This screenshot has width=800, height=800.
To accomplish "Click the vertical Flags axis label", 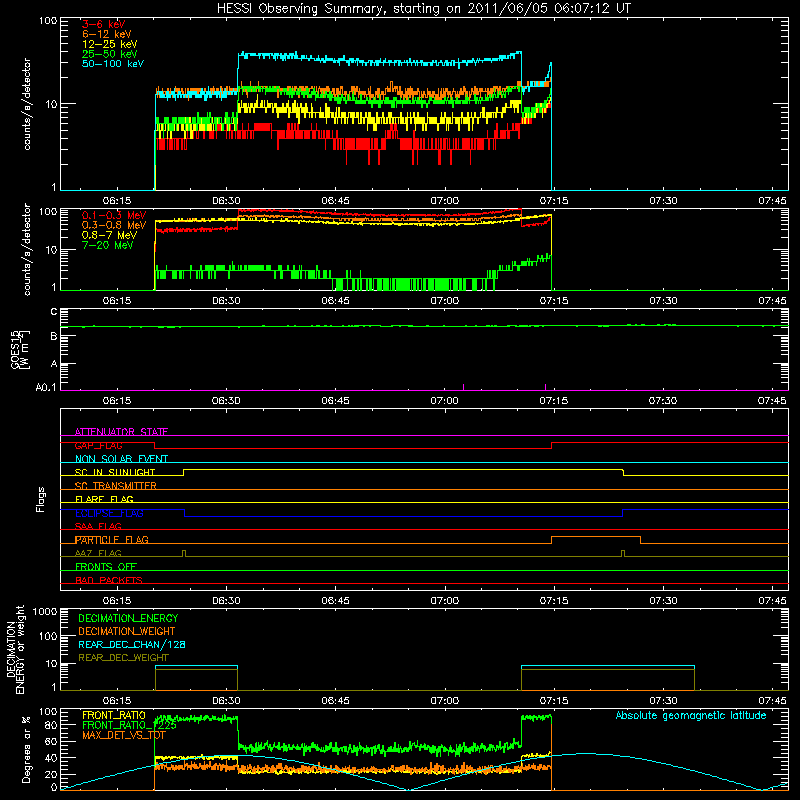I will point(41,499).
